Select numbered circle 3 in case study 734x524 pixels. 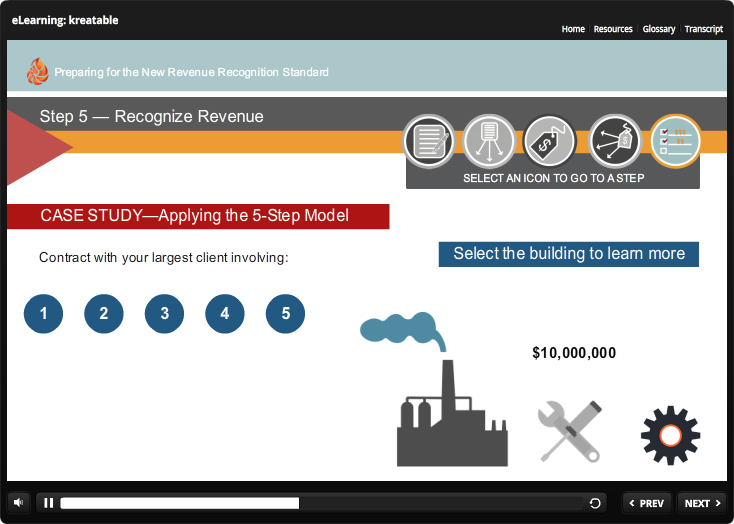click(164, 314)
